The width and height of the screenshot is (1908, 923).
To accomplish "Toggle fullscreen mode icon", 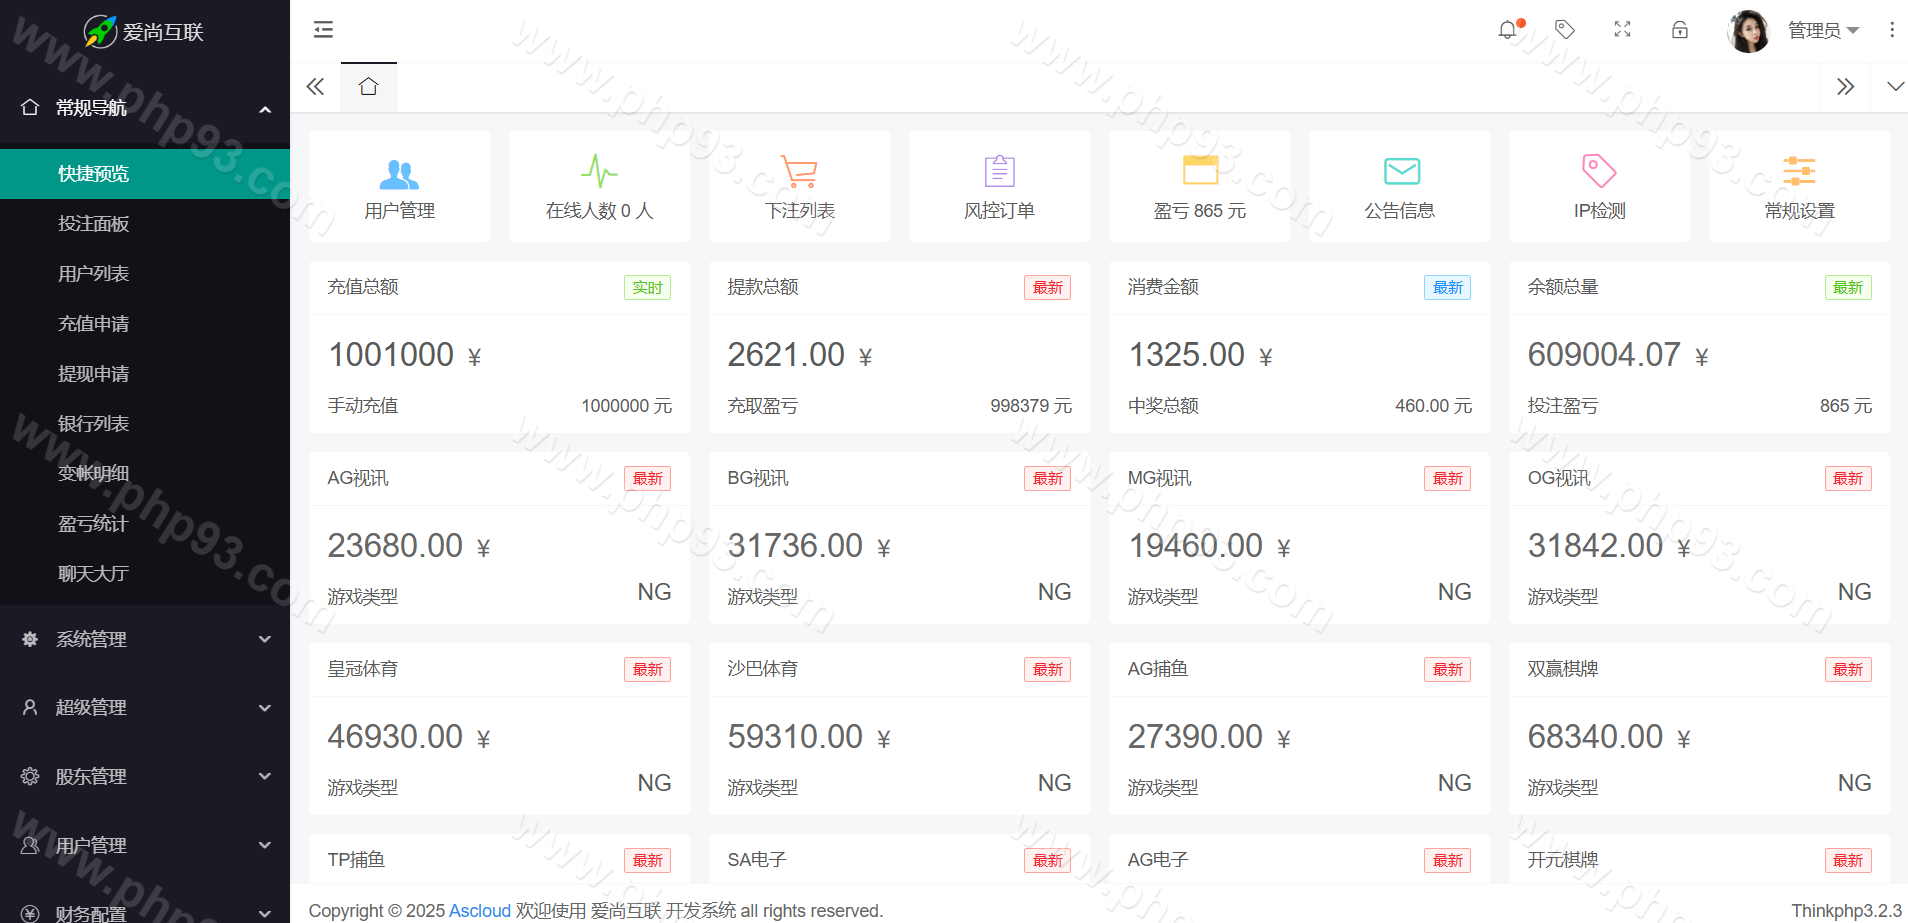I will (1622, 30).
